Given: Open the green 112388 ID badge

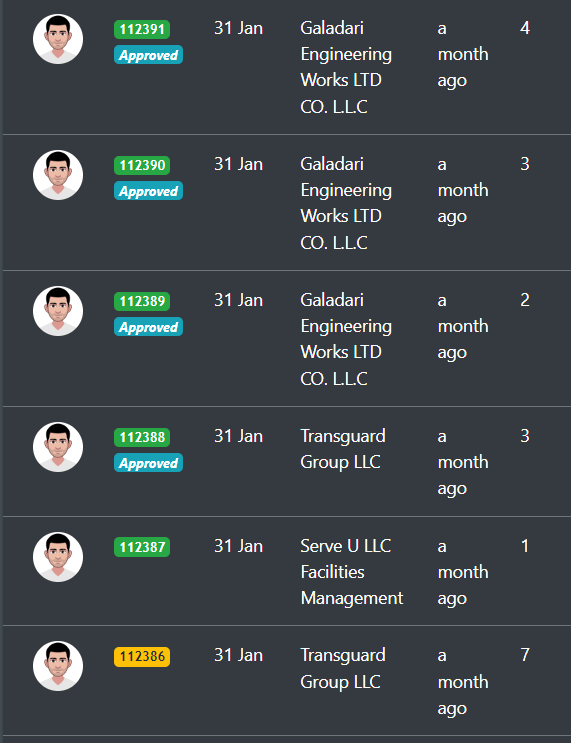Looking at the screenshot, I should point(142,437).
